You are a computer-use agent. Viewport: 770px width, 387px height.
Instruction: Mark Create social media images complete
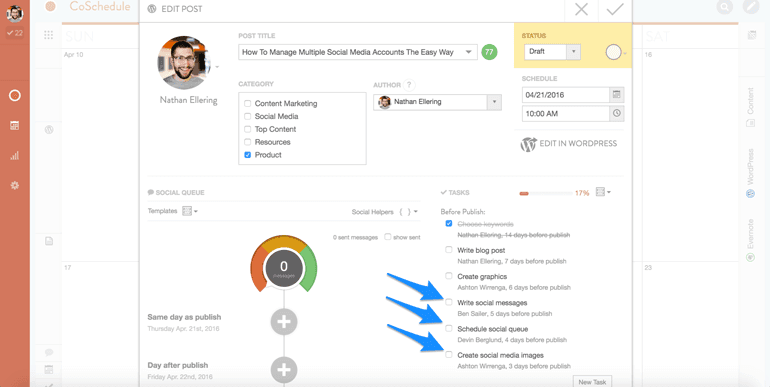click(x=448, y=354)
